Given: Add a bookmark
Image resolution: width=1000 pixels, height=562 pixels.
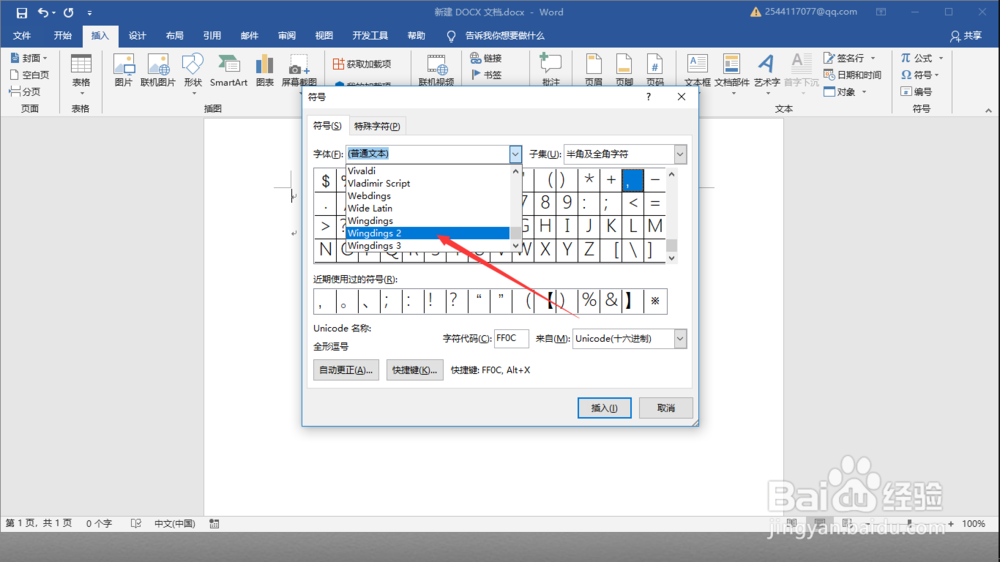Looking at the screenshot, I should 486,75.
